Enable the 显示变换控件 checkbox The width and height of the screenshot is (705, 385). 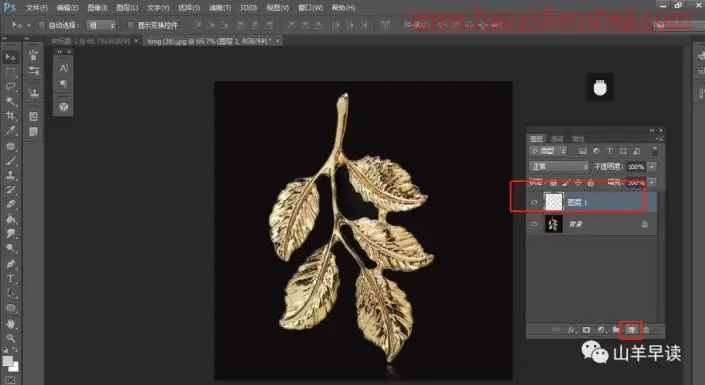(131, 25)
